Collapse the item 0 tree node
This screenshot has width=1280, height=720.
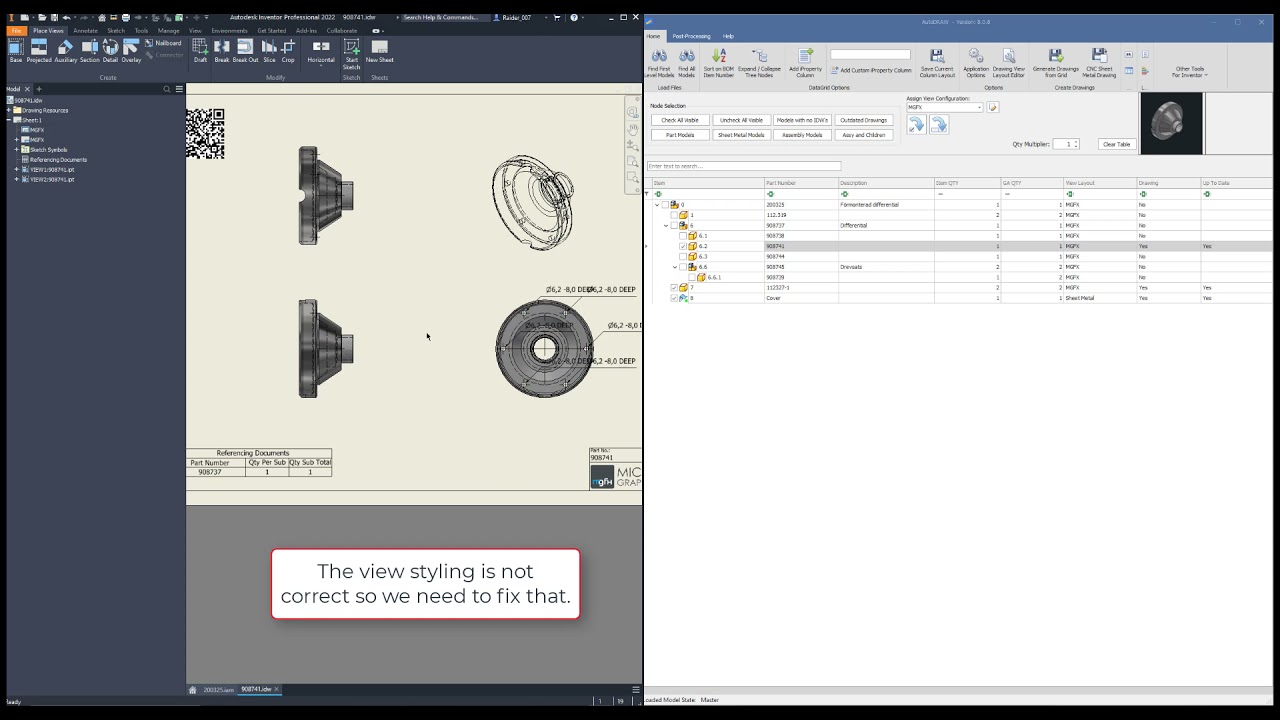657,205
